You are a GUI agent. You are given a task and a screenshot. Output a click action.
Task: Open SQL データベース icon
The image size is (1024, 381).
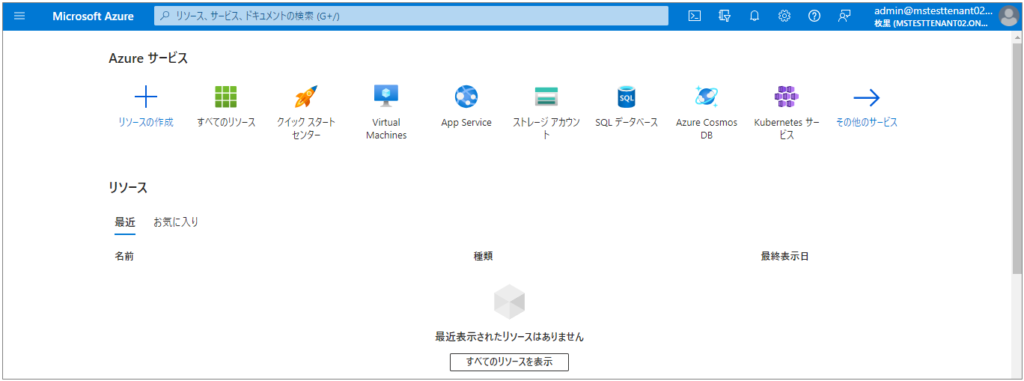(x=626, y=97)
